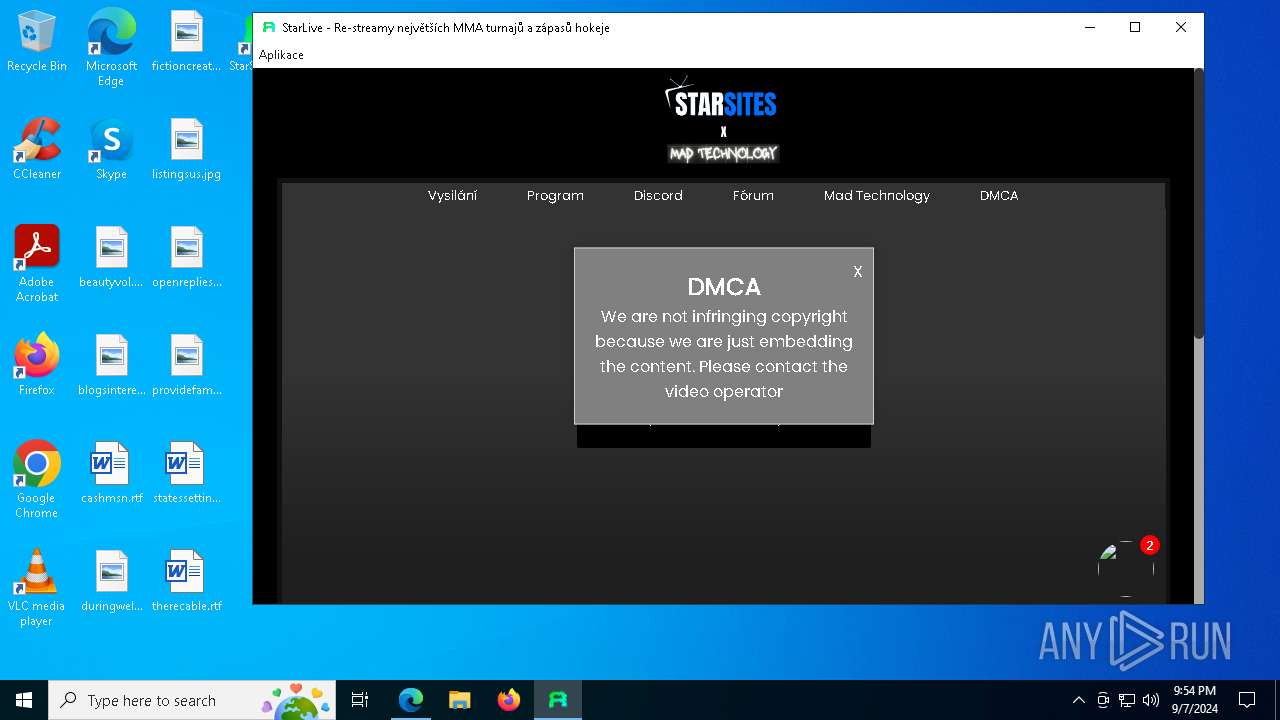Open beautyvol... image file on desktop
This screenshot has height=720, width=1280.
[x=111, y=258]
